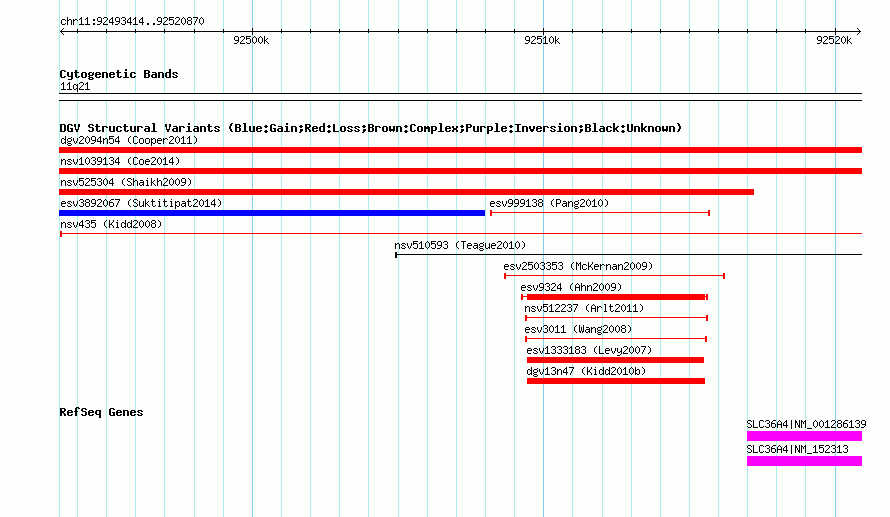Click the esv3011 thin red line
This screenshot has height=517, width=890.
pyautogui.click(x=616, y=339)
